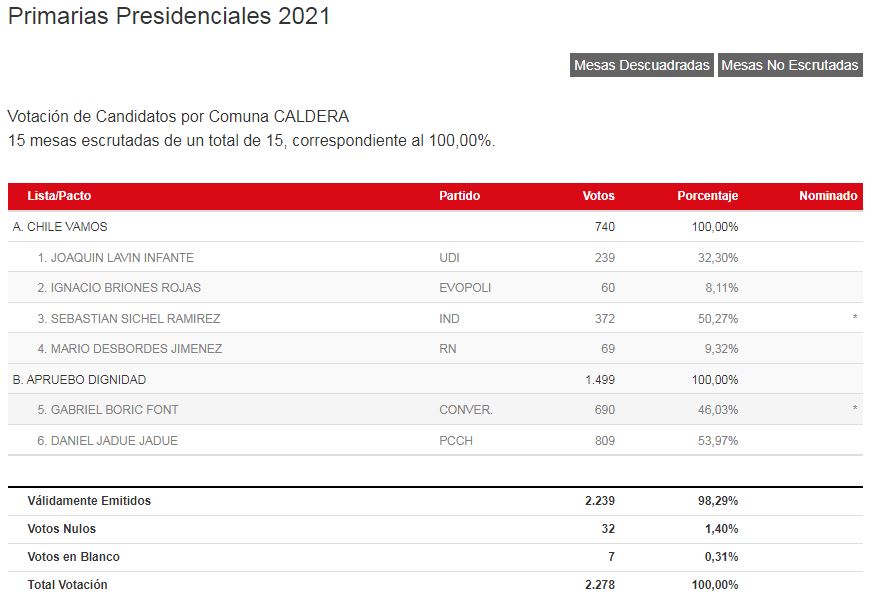Click Daniel Jadue Jadue row
Screen dimensions: 874x607
[x=435, y=440]
